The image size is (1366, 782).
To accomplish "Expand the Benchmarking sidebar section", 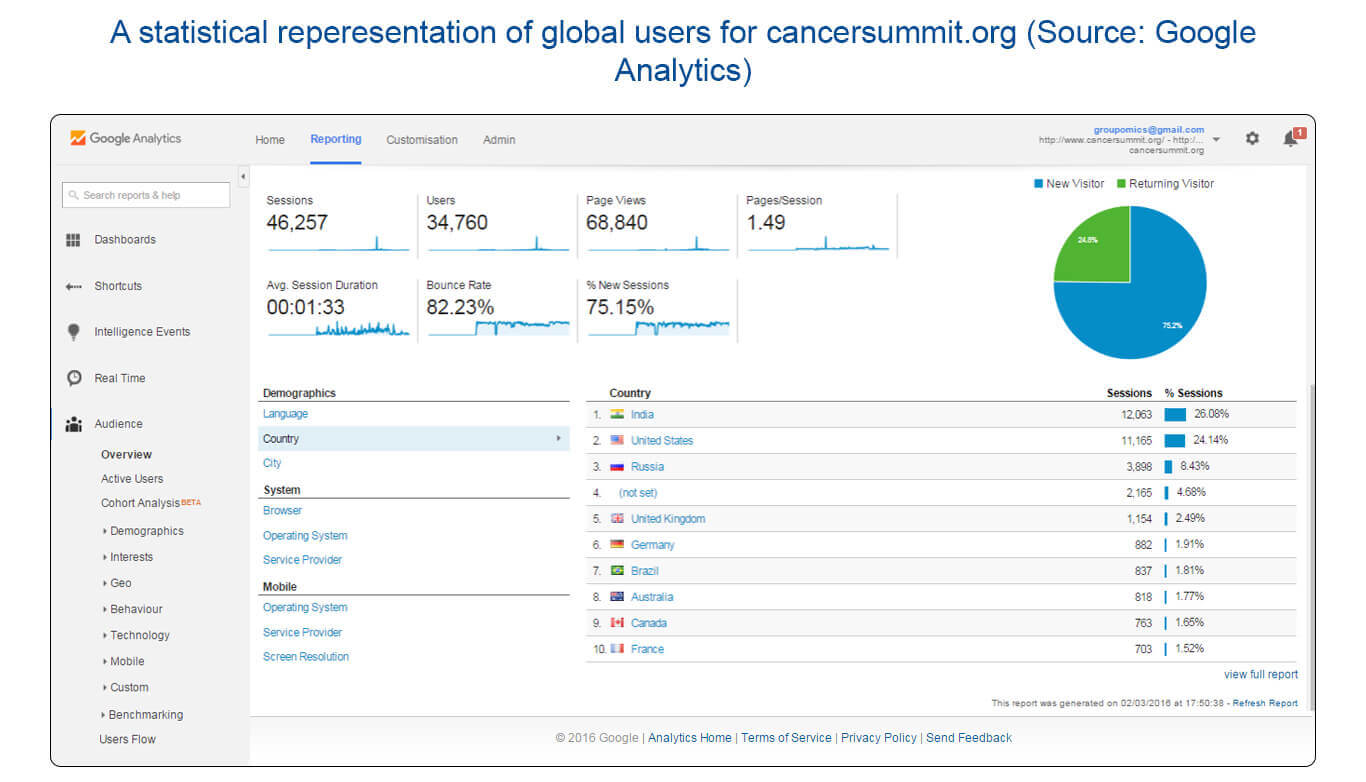I will (x=145, y=715).
